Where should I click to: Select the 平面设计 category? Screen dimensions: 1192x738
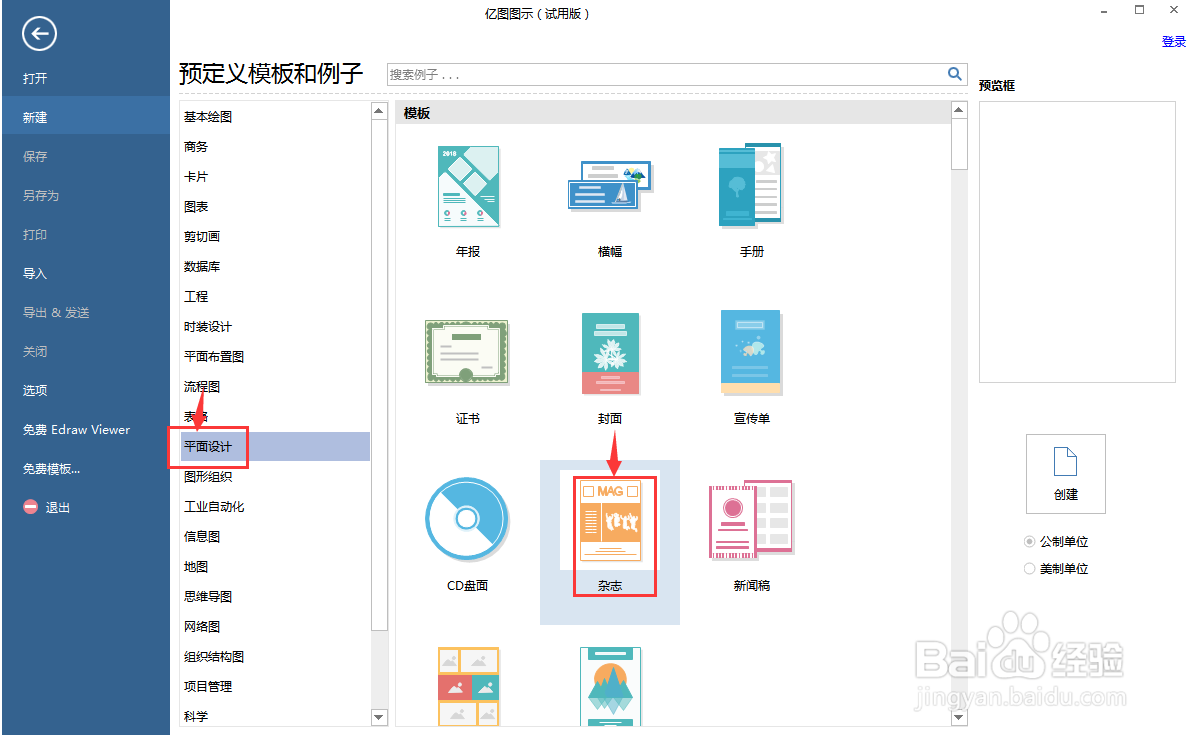click(x=275, y=446)
